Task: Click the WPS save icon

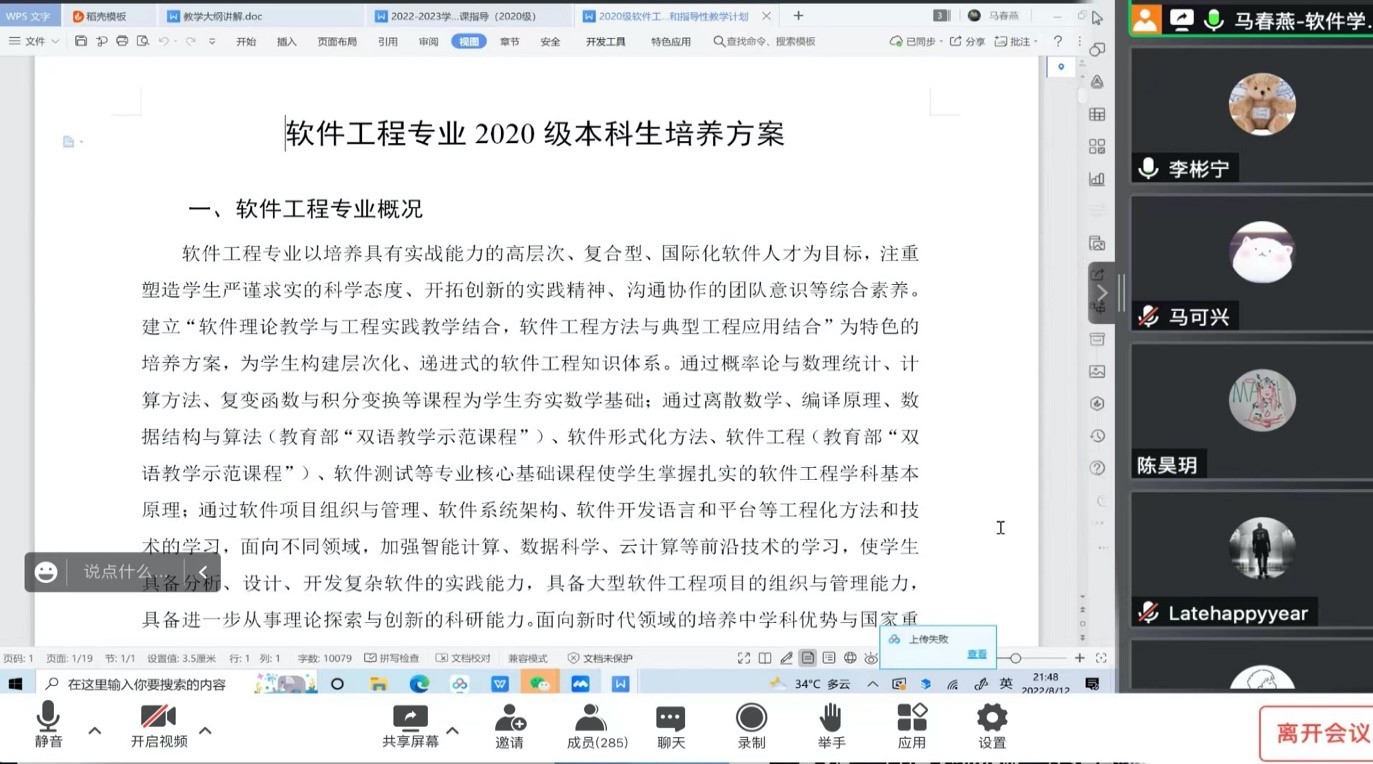Action: tap(81, 41)
